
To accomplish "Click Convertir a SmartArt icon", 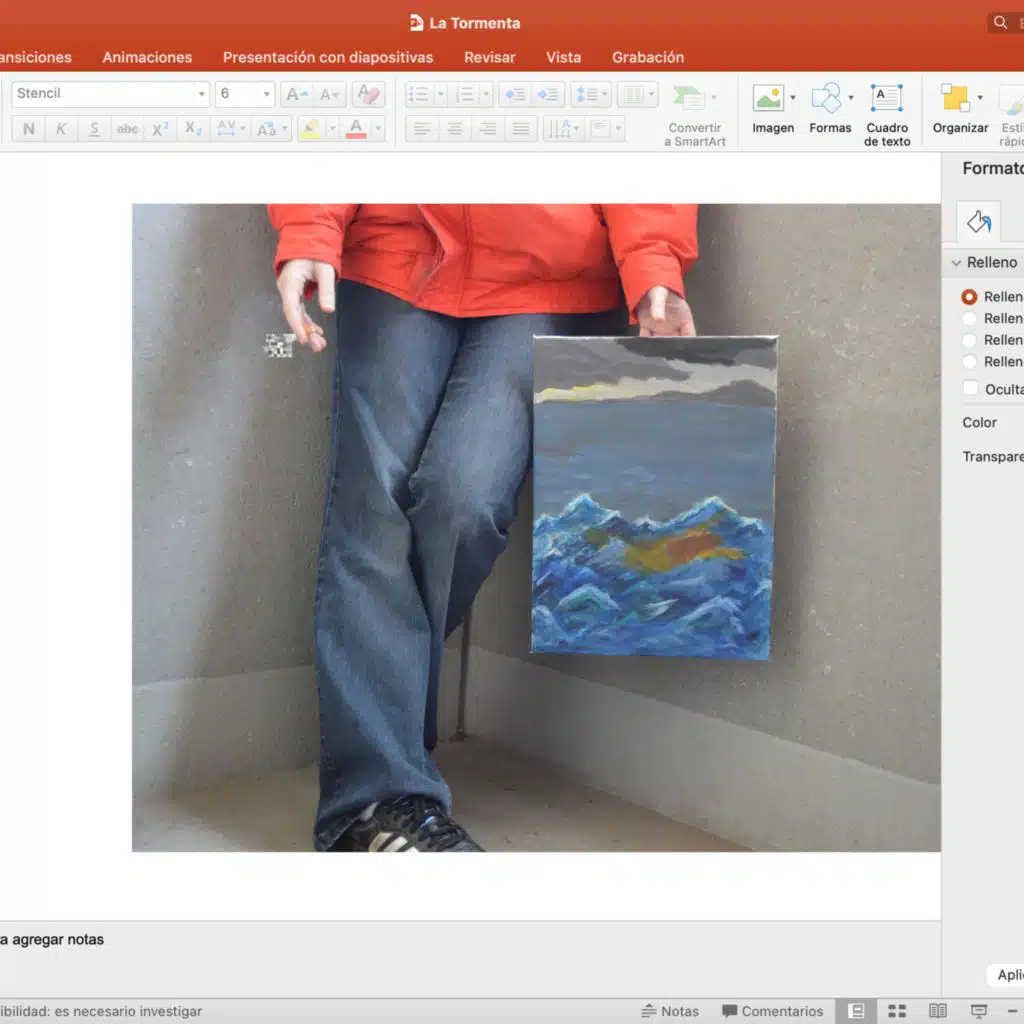I will click(x=689, y=99).
